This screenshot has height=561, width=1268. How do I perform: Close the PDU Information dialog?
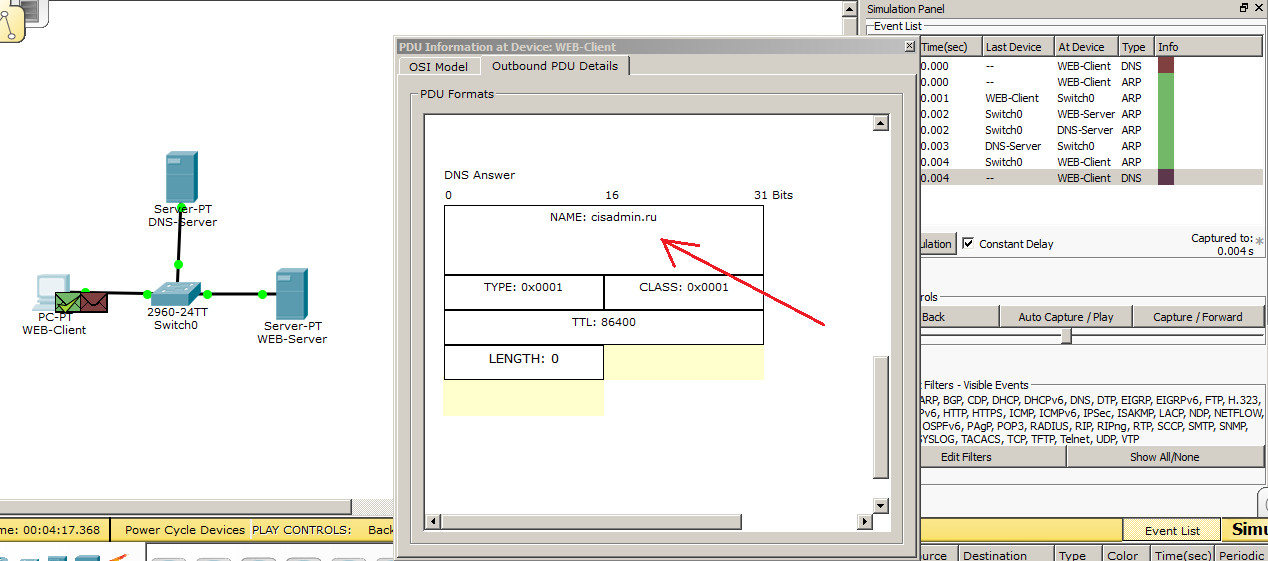point(909,46)
